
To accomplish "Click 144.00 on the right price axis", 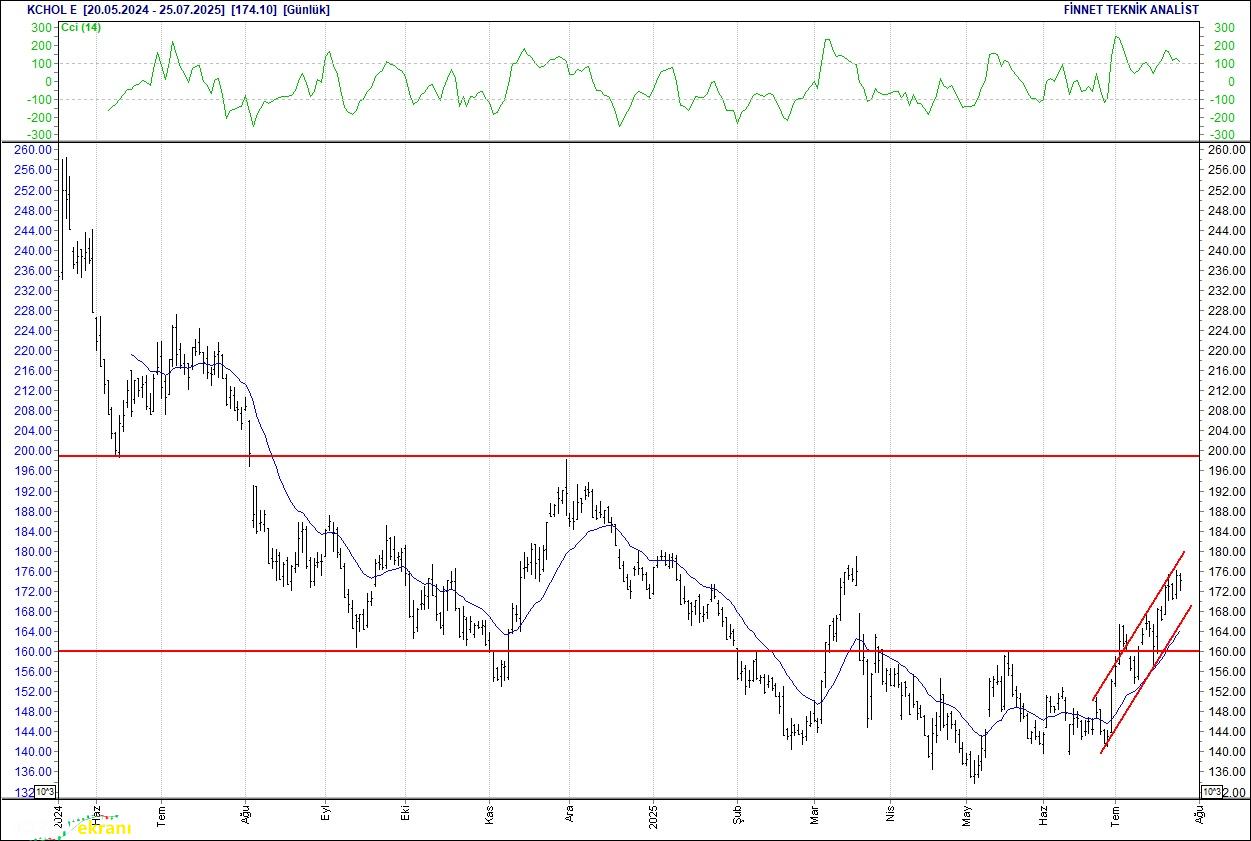I will [x=1225, y=732].
